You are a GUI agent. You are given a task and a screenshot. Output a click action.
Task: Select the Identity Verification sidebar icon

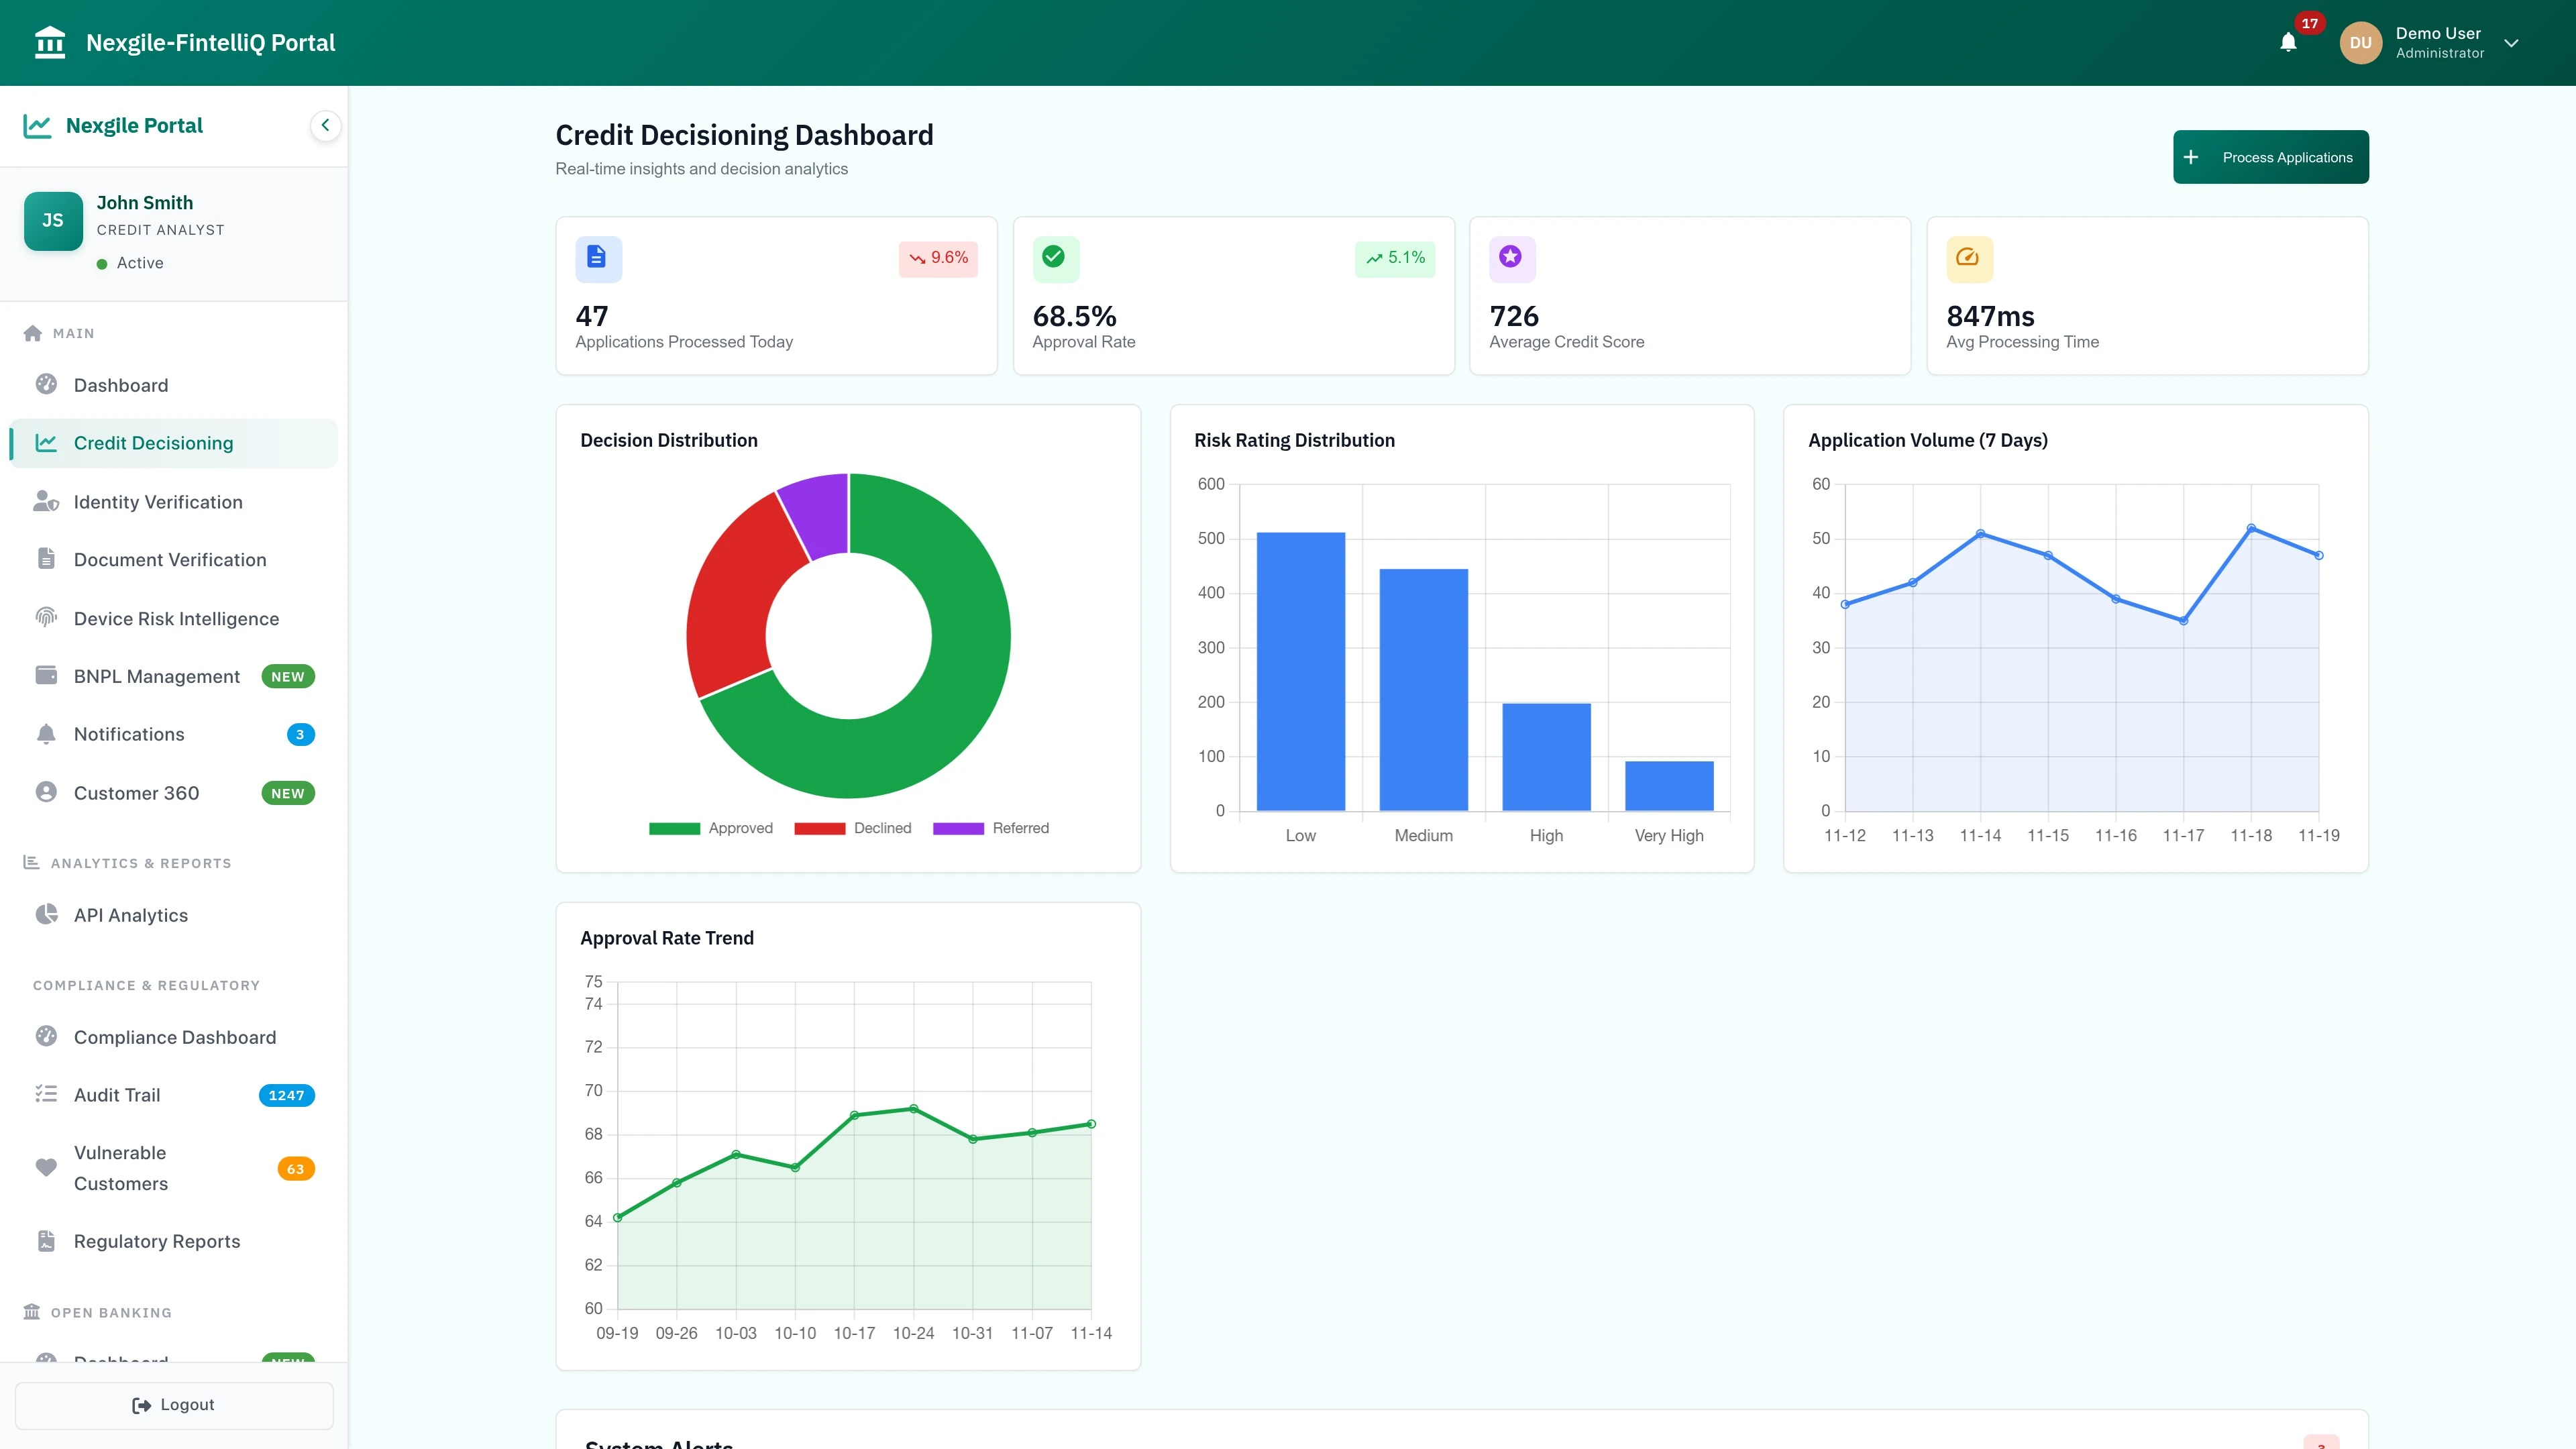tap(46, 501)
